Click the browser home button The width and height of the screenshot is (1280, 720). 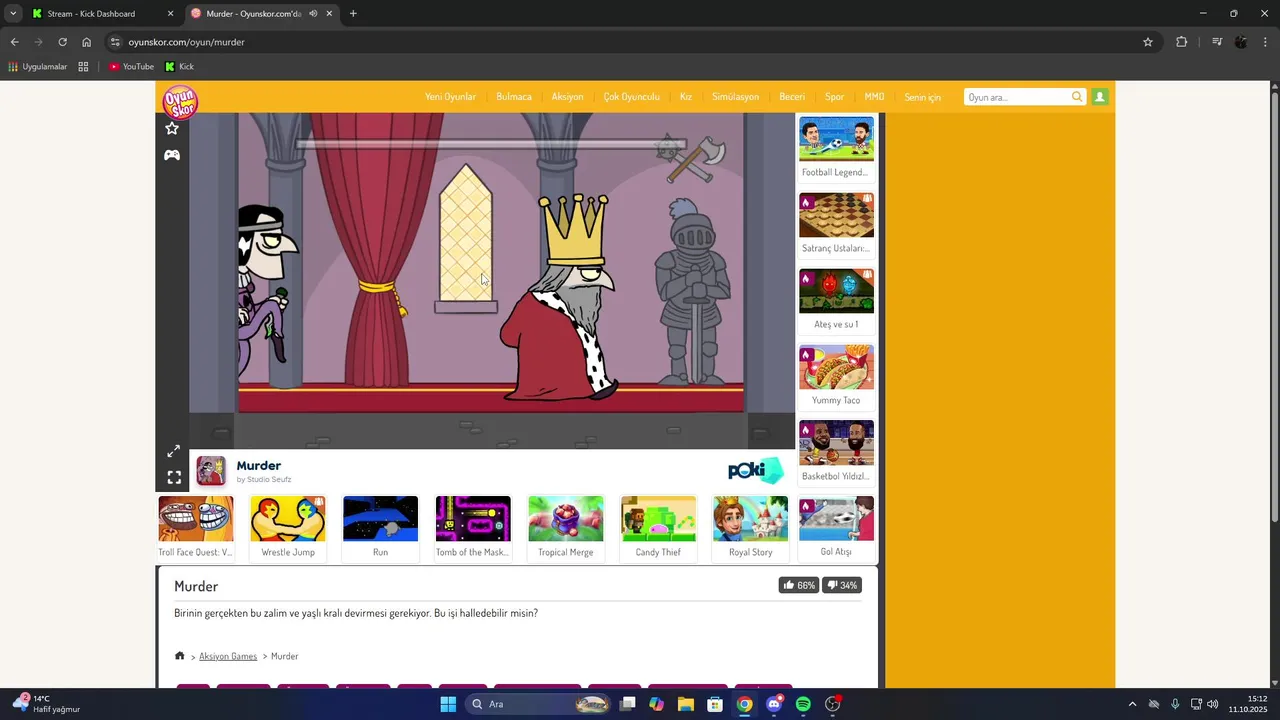pyautogui.click(x=87, y=42)
